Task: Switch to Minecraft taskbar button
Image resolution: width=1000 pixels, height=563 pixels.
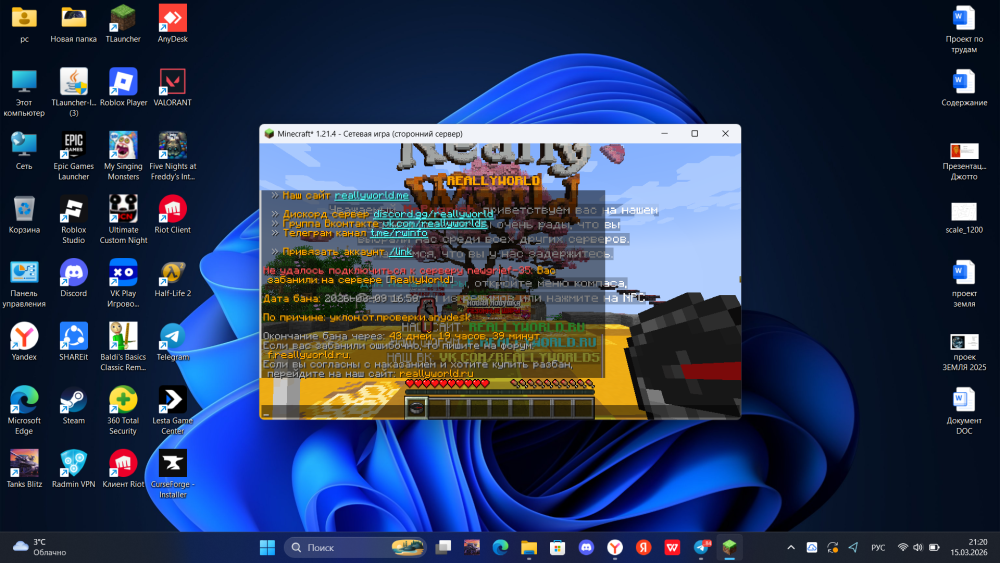Action: [x=730, y=547]
